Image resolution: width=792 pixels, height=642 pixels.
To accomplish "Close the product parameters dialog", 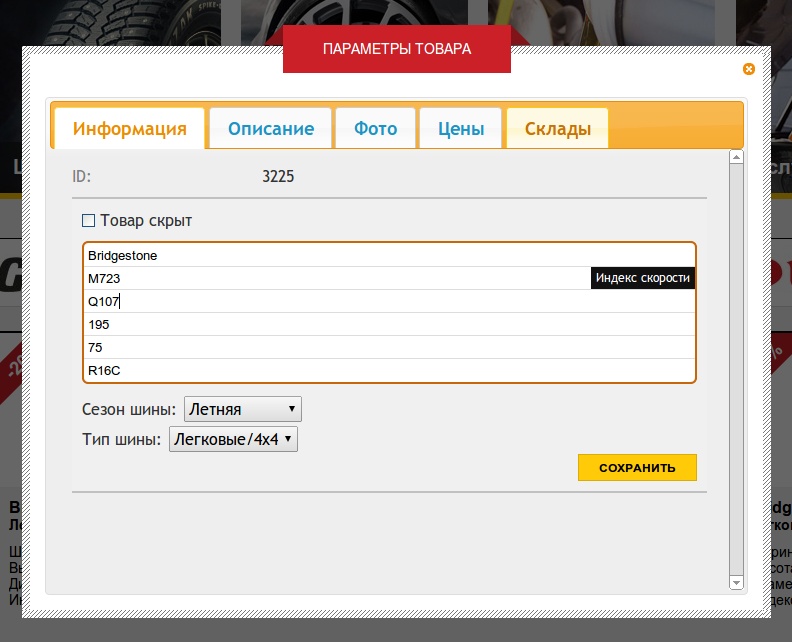I will pos(748,69).
